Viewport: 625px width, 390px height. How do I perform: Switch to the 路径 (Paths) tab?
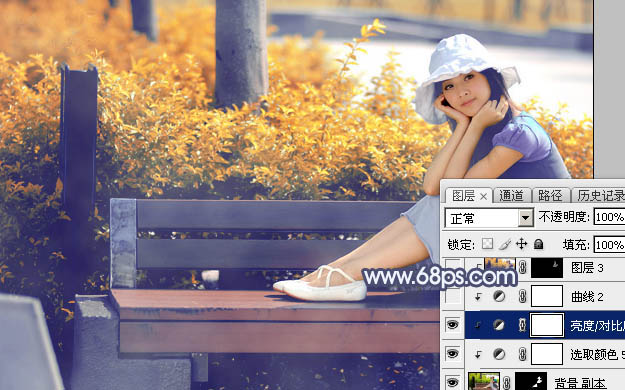pyautogui.click(x=550, y=195)
